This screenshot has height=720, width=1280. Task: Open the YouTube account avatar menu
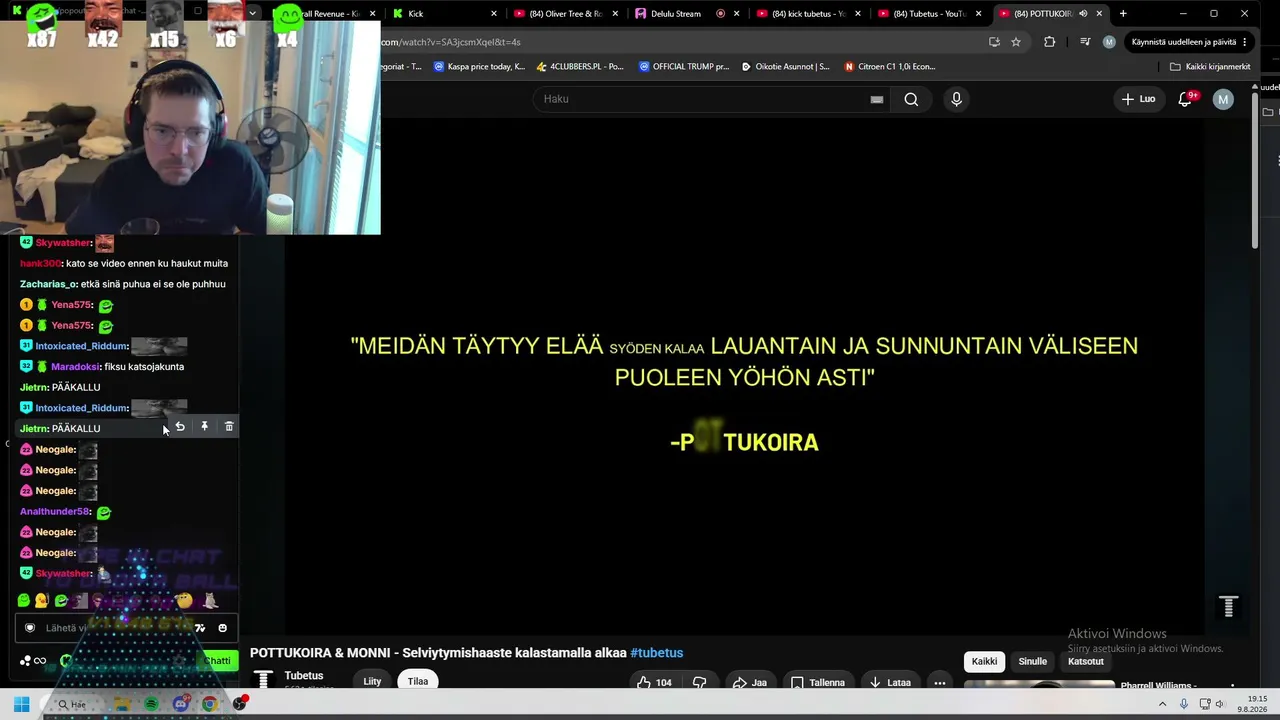point(1223,99)
